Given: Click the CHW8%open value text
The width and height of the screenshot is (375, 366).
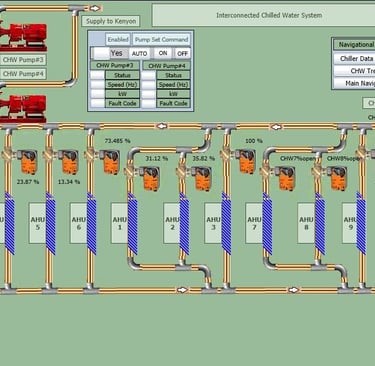Looking at the screenshot, I should (343, 159).
